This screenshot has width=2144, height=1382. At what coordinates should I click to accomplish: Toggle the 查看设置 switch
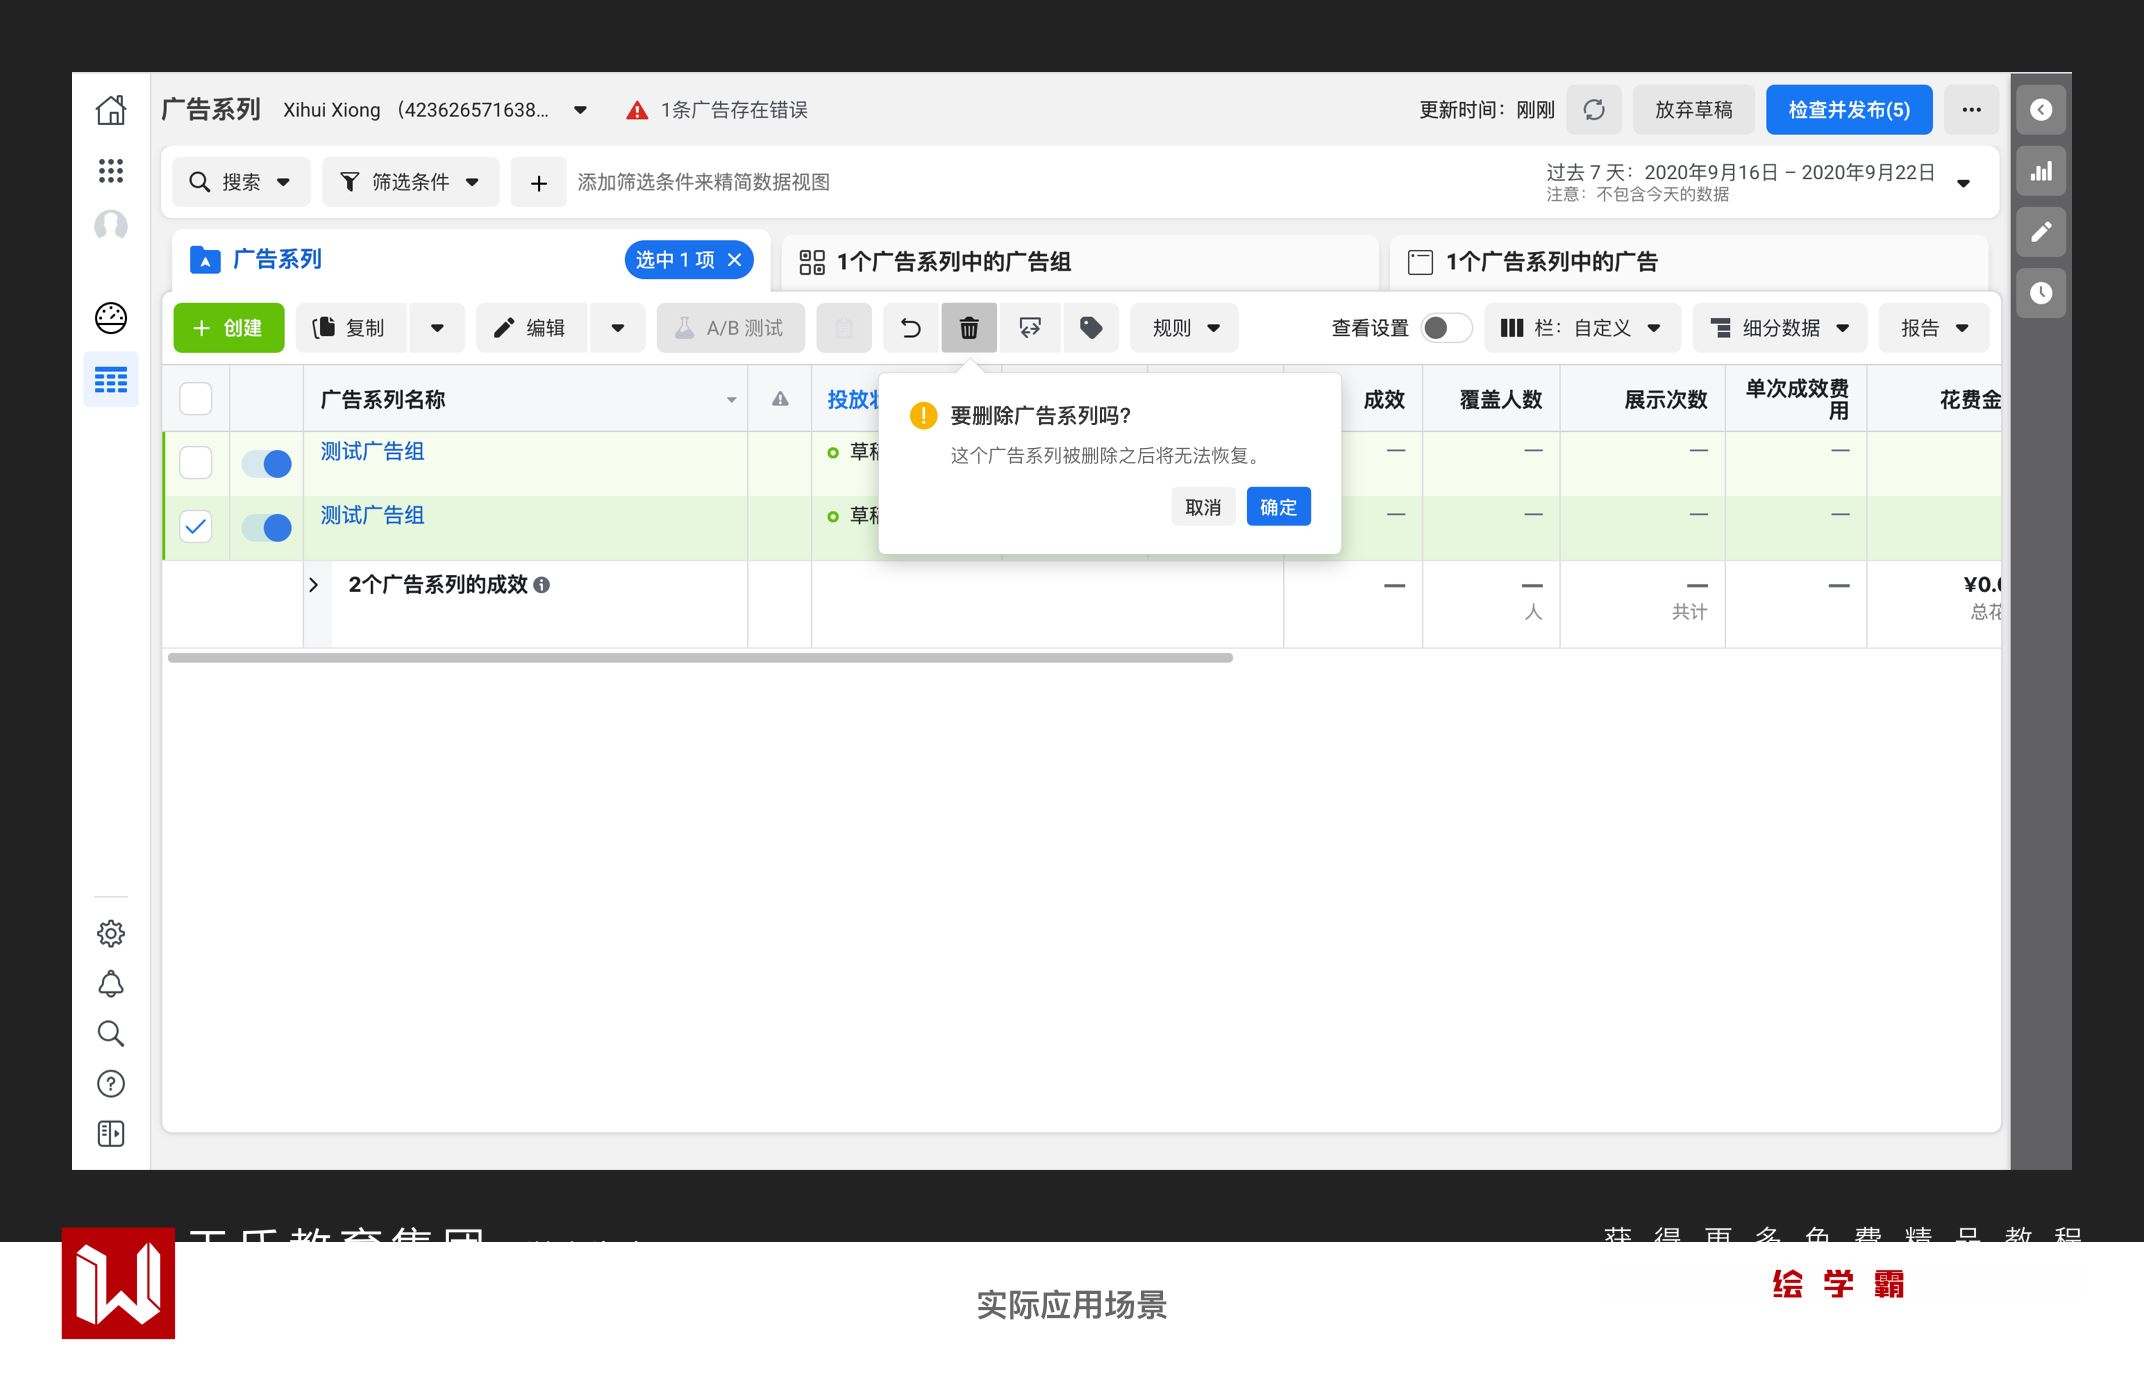[1445, 328]
